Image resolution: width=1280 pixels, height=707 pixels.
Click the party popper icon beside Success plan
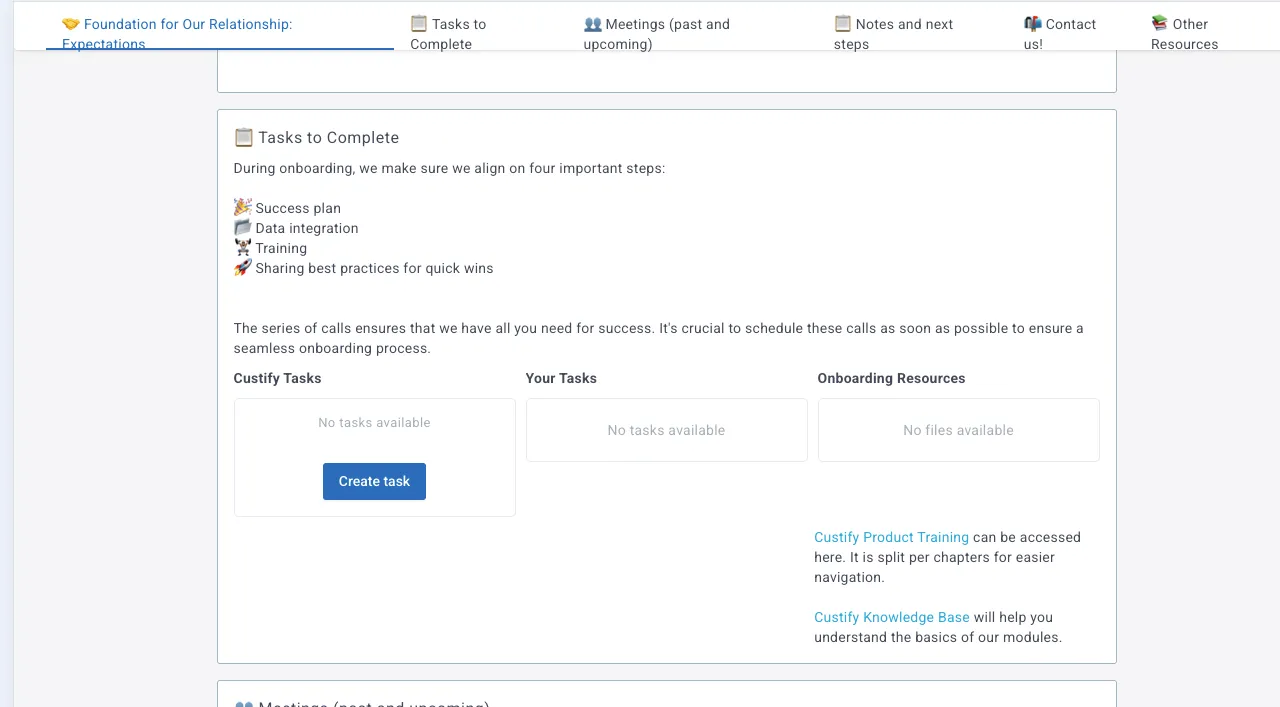point(243,208)
